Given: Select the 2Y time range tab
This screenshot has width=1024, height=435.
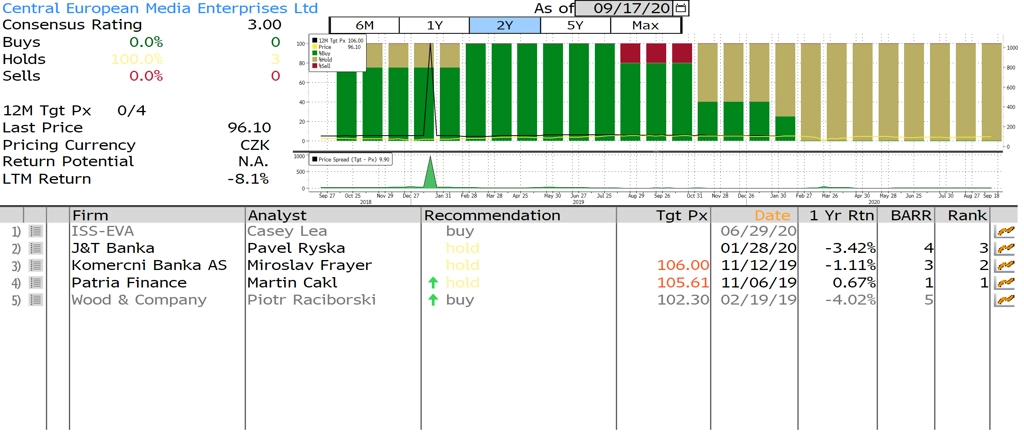Looking at the screenshot, I should pos(505,25).
